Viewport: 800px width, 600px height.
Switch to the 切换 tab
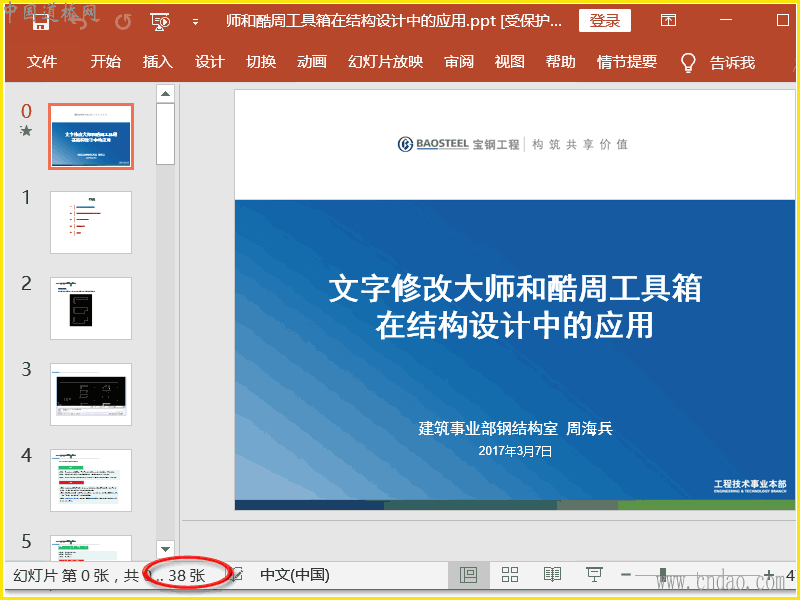point(261,62)
